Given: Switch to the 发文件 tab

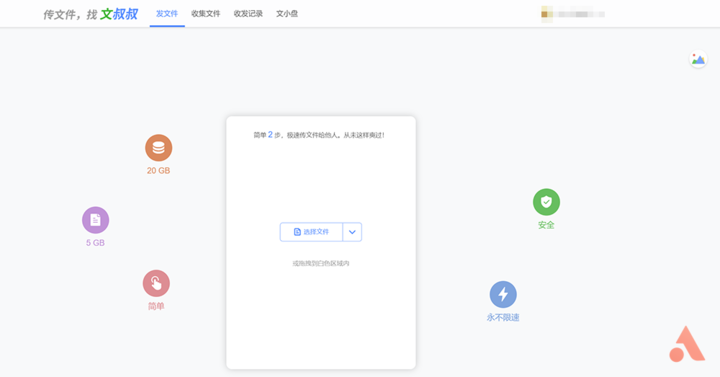Looking at the screenshot, I should pos(167,14).
